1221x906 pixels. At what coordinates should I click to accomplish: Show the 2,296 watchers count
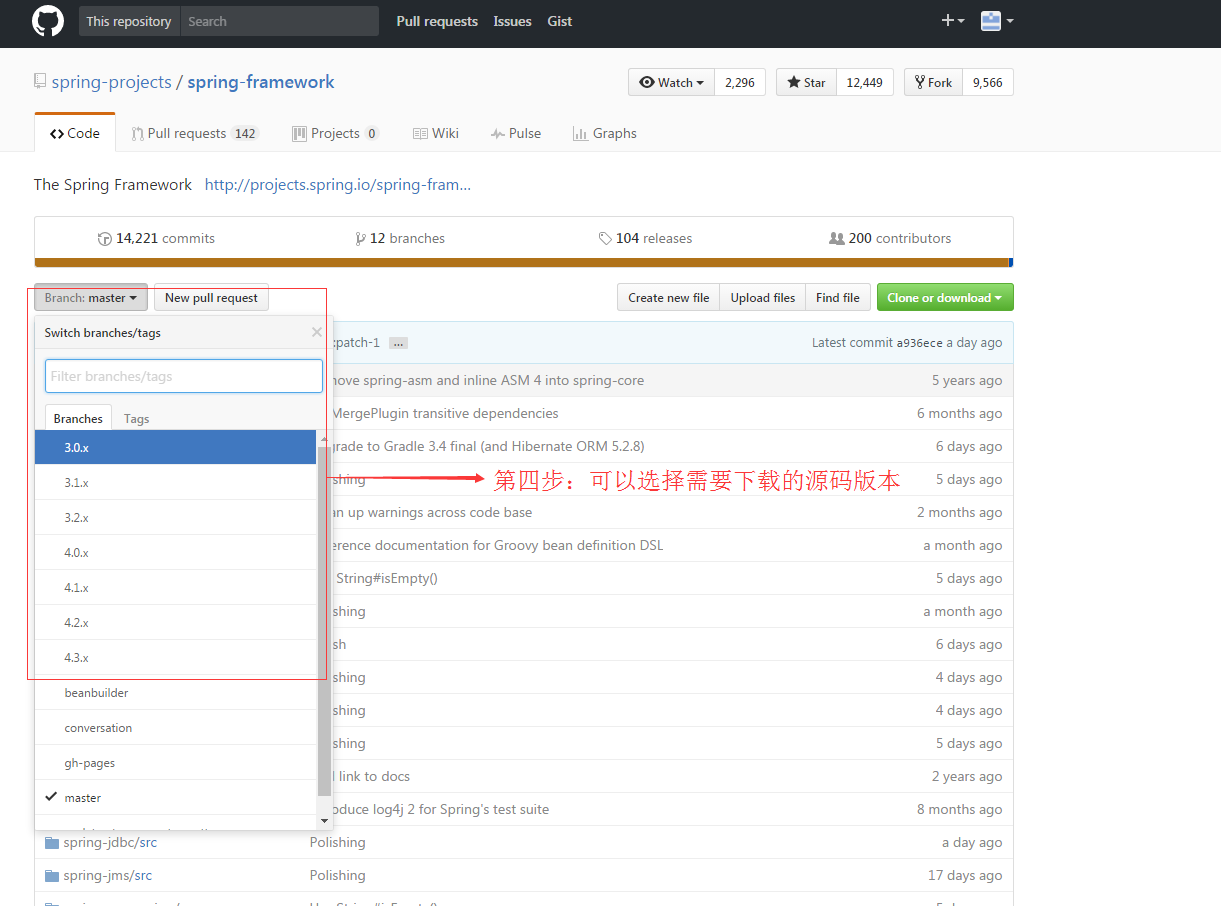[740, 82]
